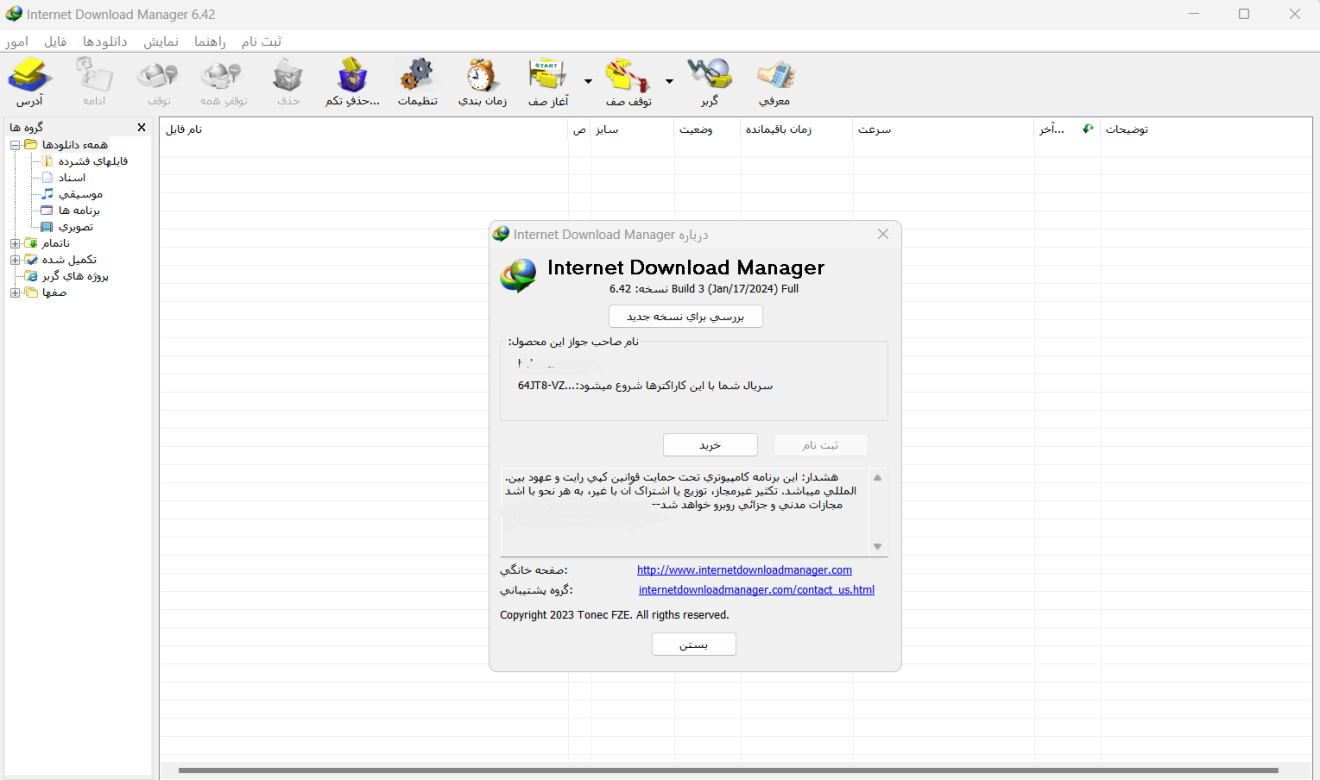1320x780 pixels.
Task: Select برنامه ها (Programs) category
Action: (79, 210)
